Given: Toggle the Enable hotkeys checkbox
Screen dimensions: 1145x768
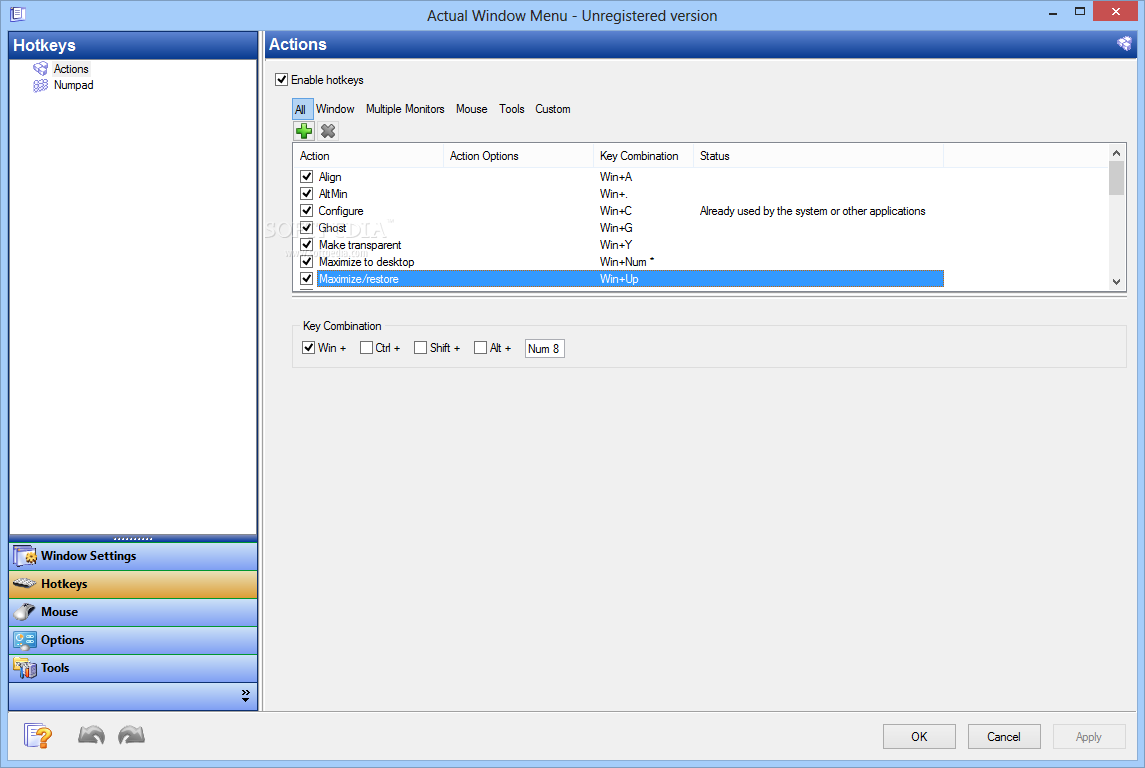Looking at the screenshot, I should click(281, 80).
